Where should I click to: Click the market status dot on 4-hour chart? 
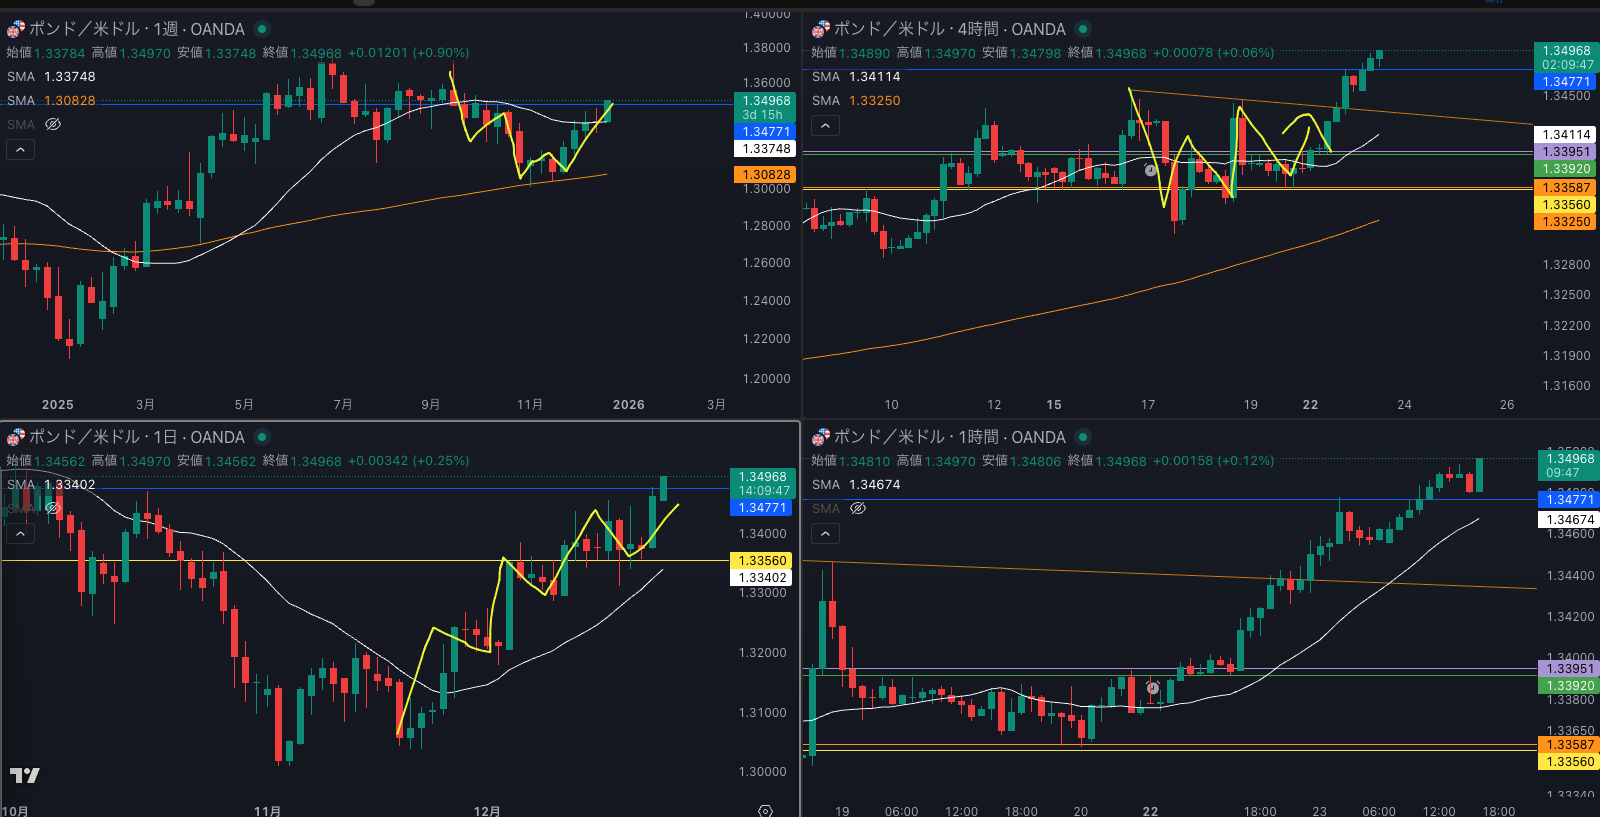pyautogui.click(x=1083, y=29)
